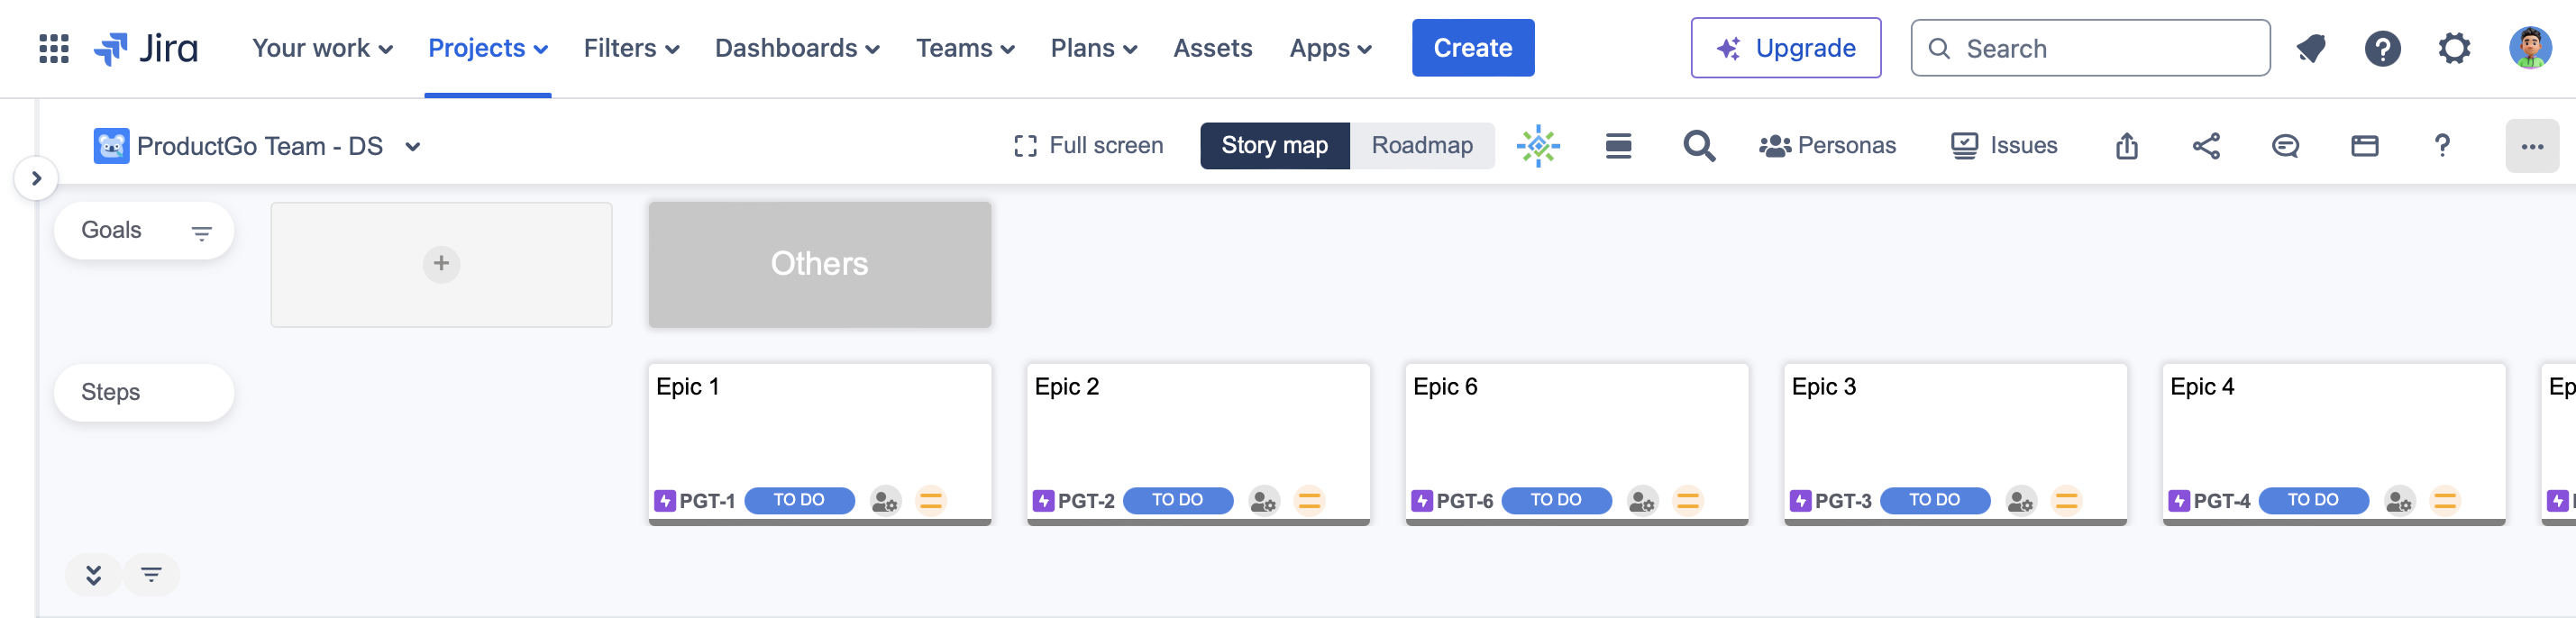Toggle Full screen mode
The width and height of the screenshot is (2576, 618).
(1088, 146)
